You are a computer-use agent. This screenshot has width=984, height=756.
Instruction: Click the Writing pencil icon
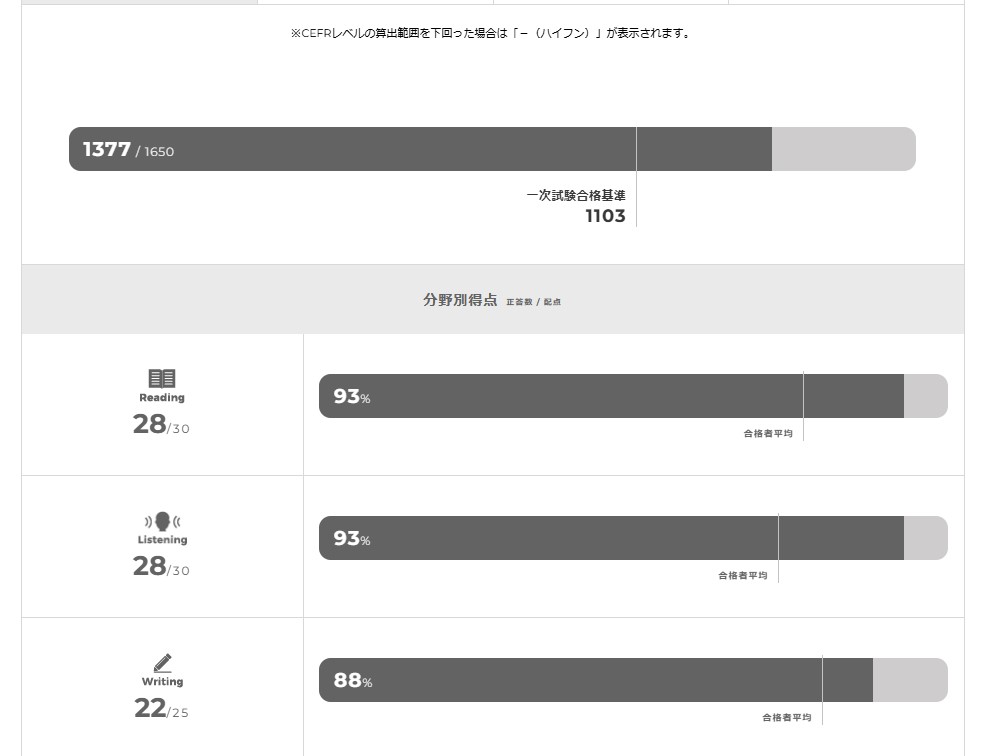163,662
